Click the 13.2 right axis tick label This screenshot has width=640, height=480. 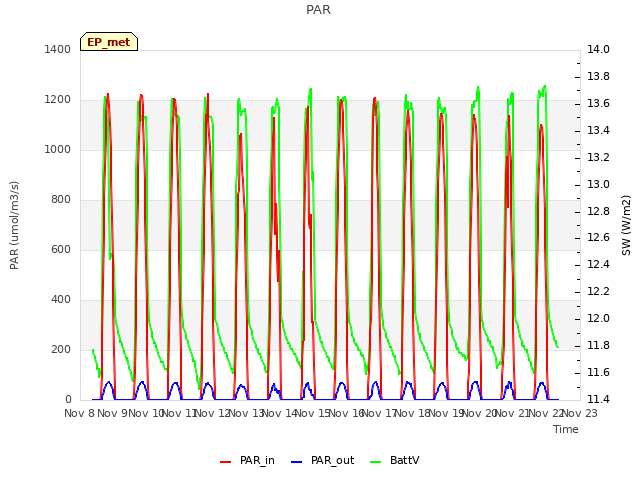pyautogui.click(x=598, y=157)
